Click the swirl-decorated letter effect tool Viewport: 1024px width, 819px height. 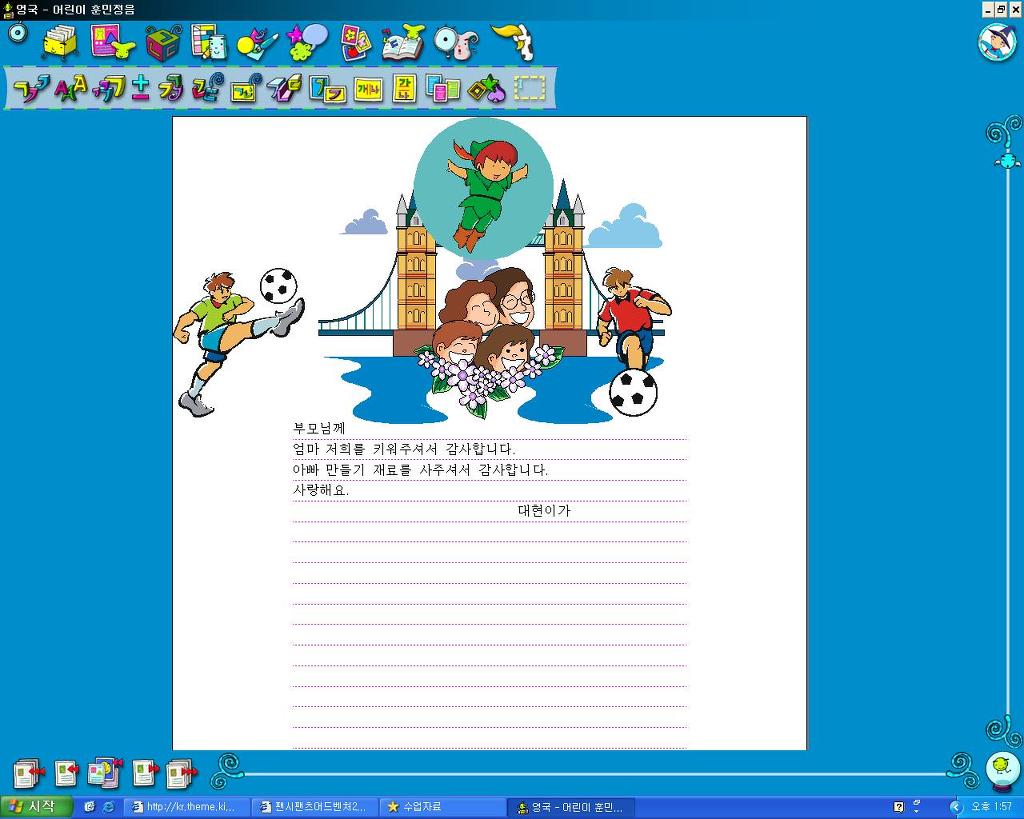[x=208, y=88]
